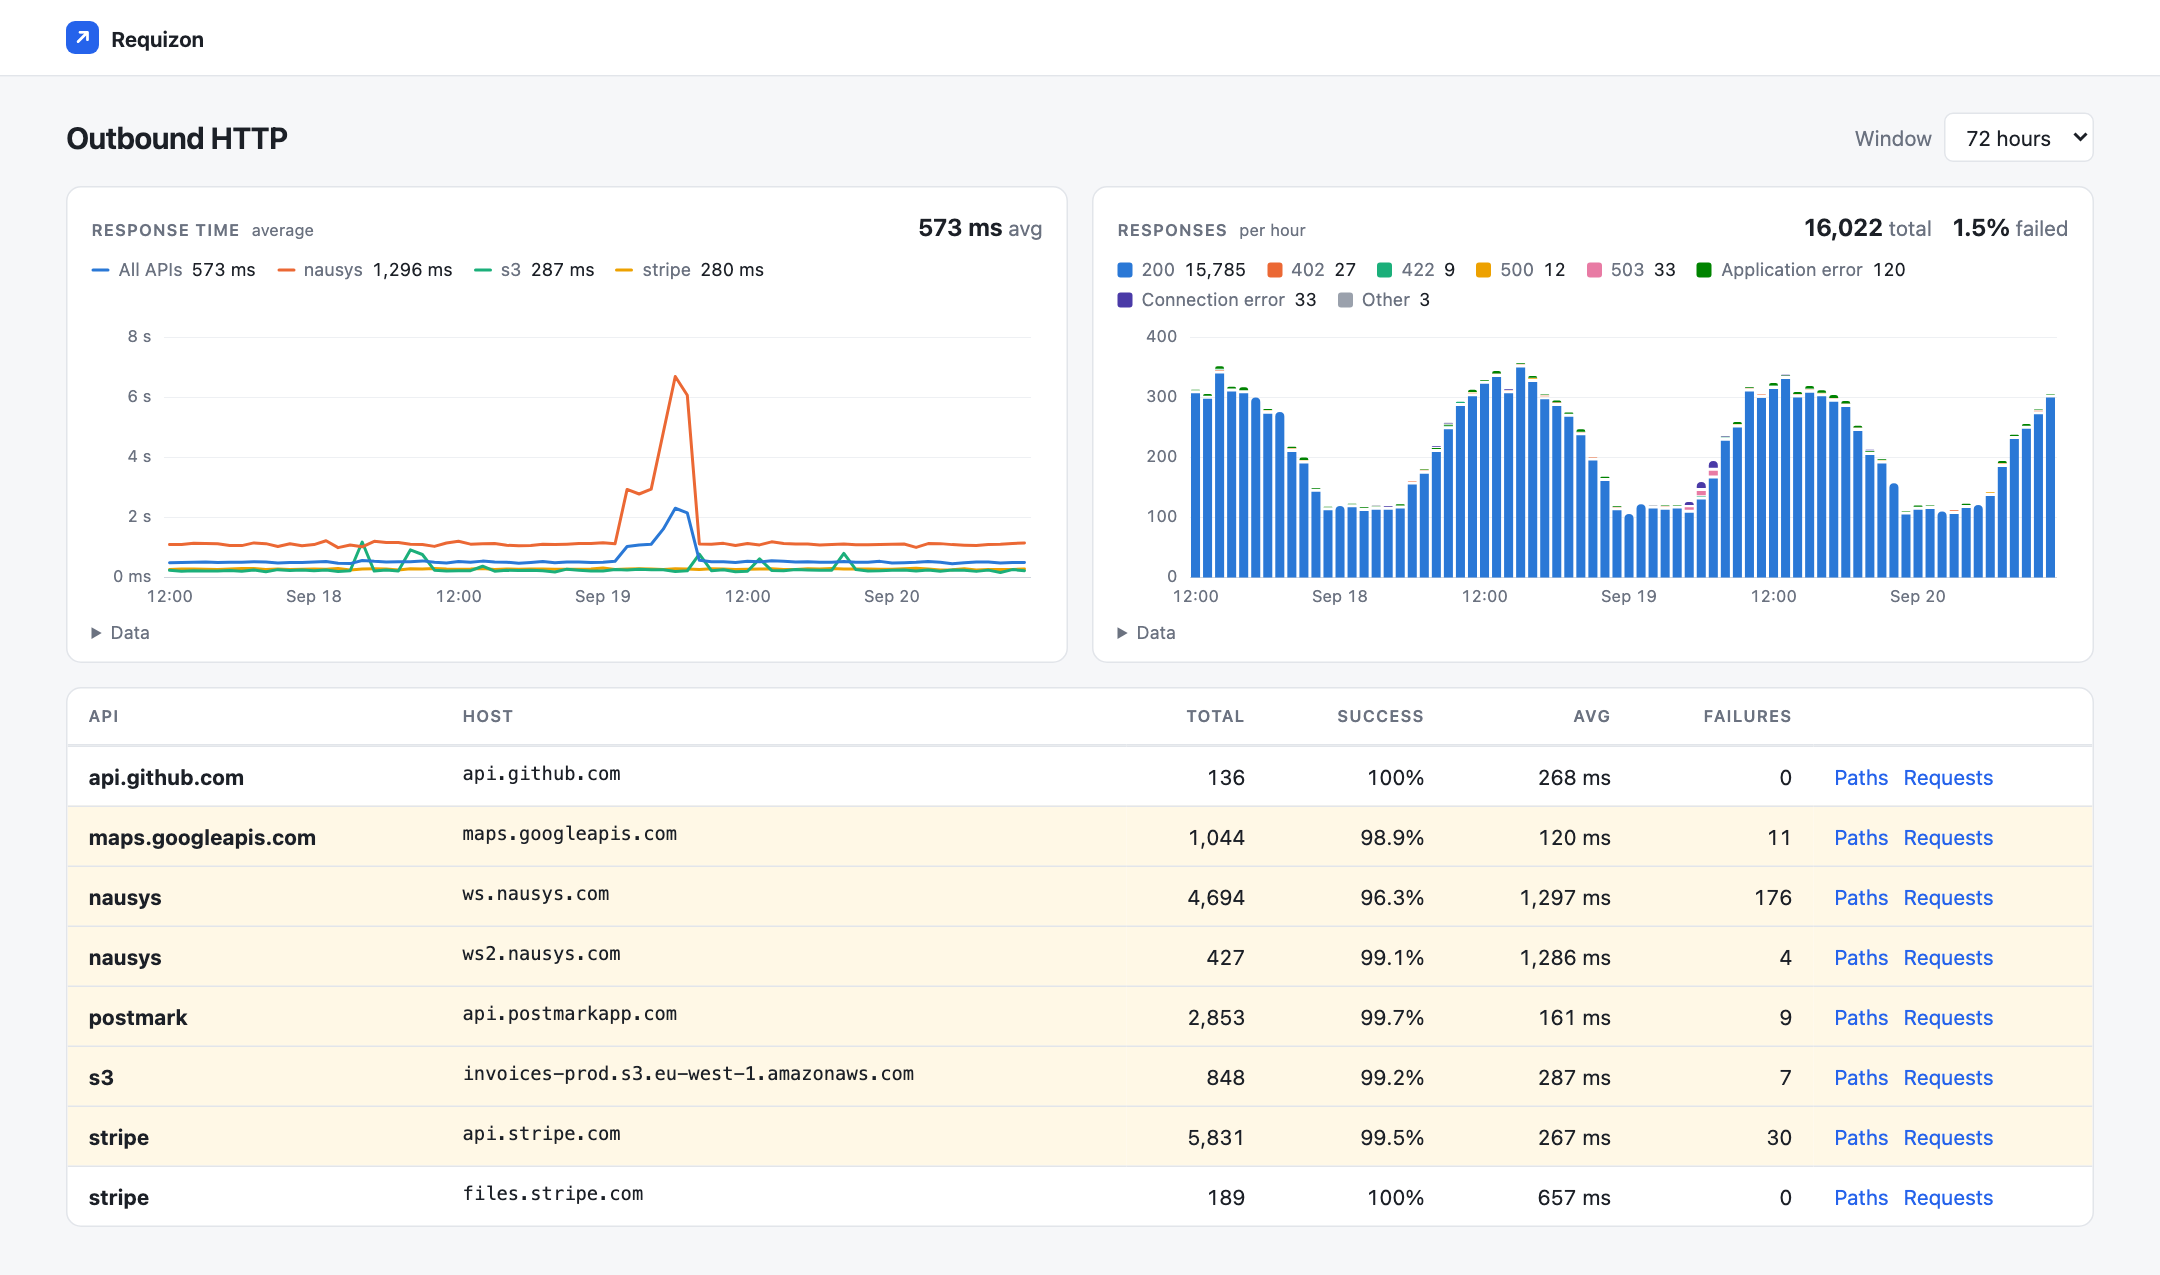Click host api.postmarkapp.com
The width and height of the screenshot is (2160, 1275).
570,1014
